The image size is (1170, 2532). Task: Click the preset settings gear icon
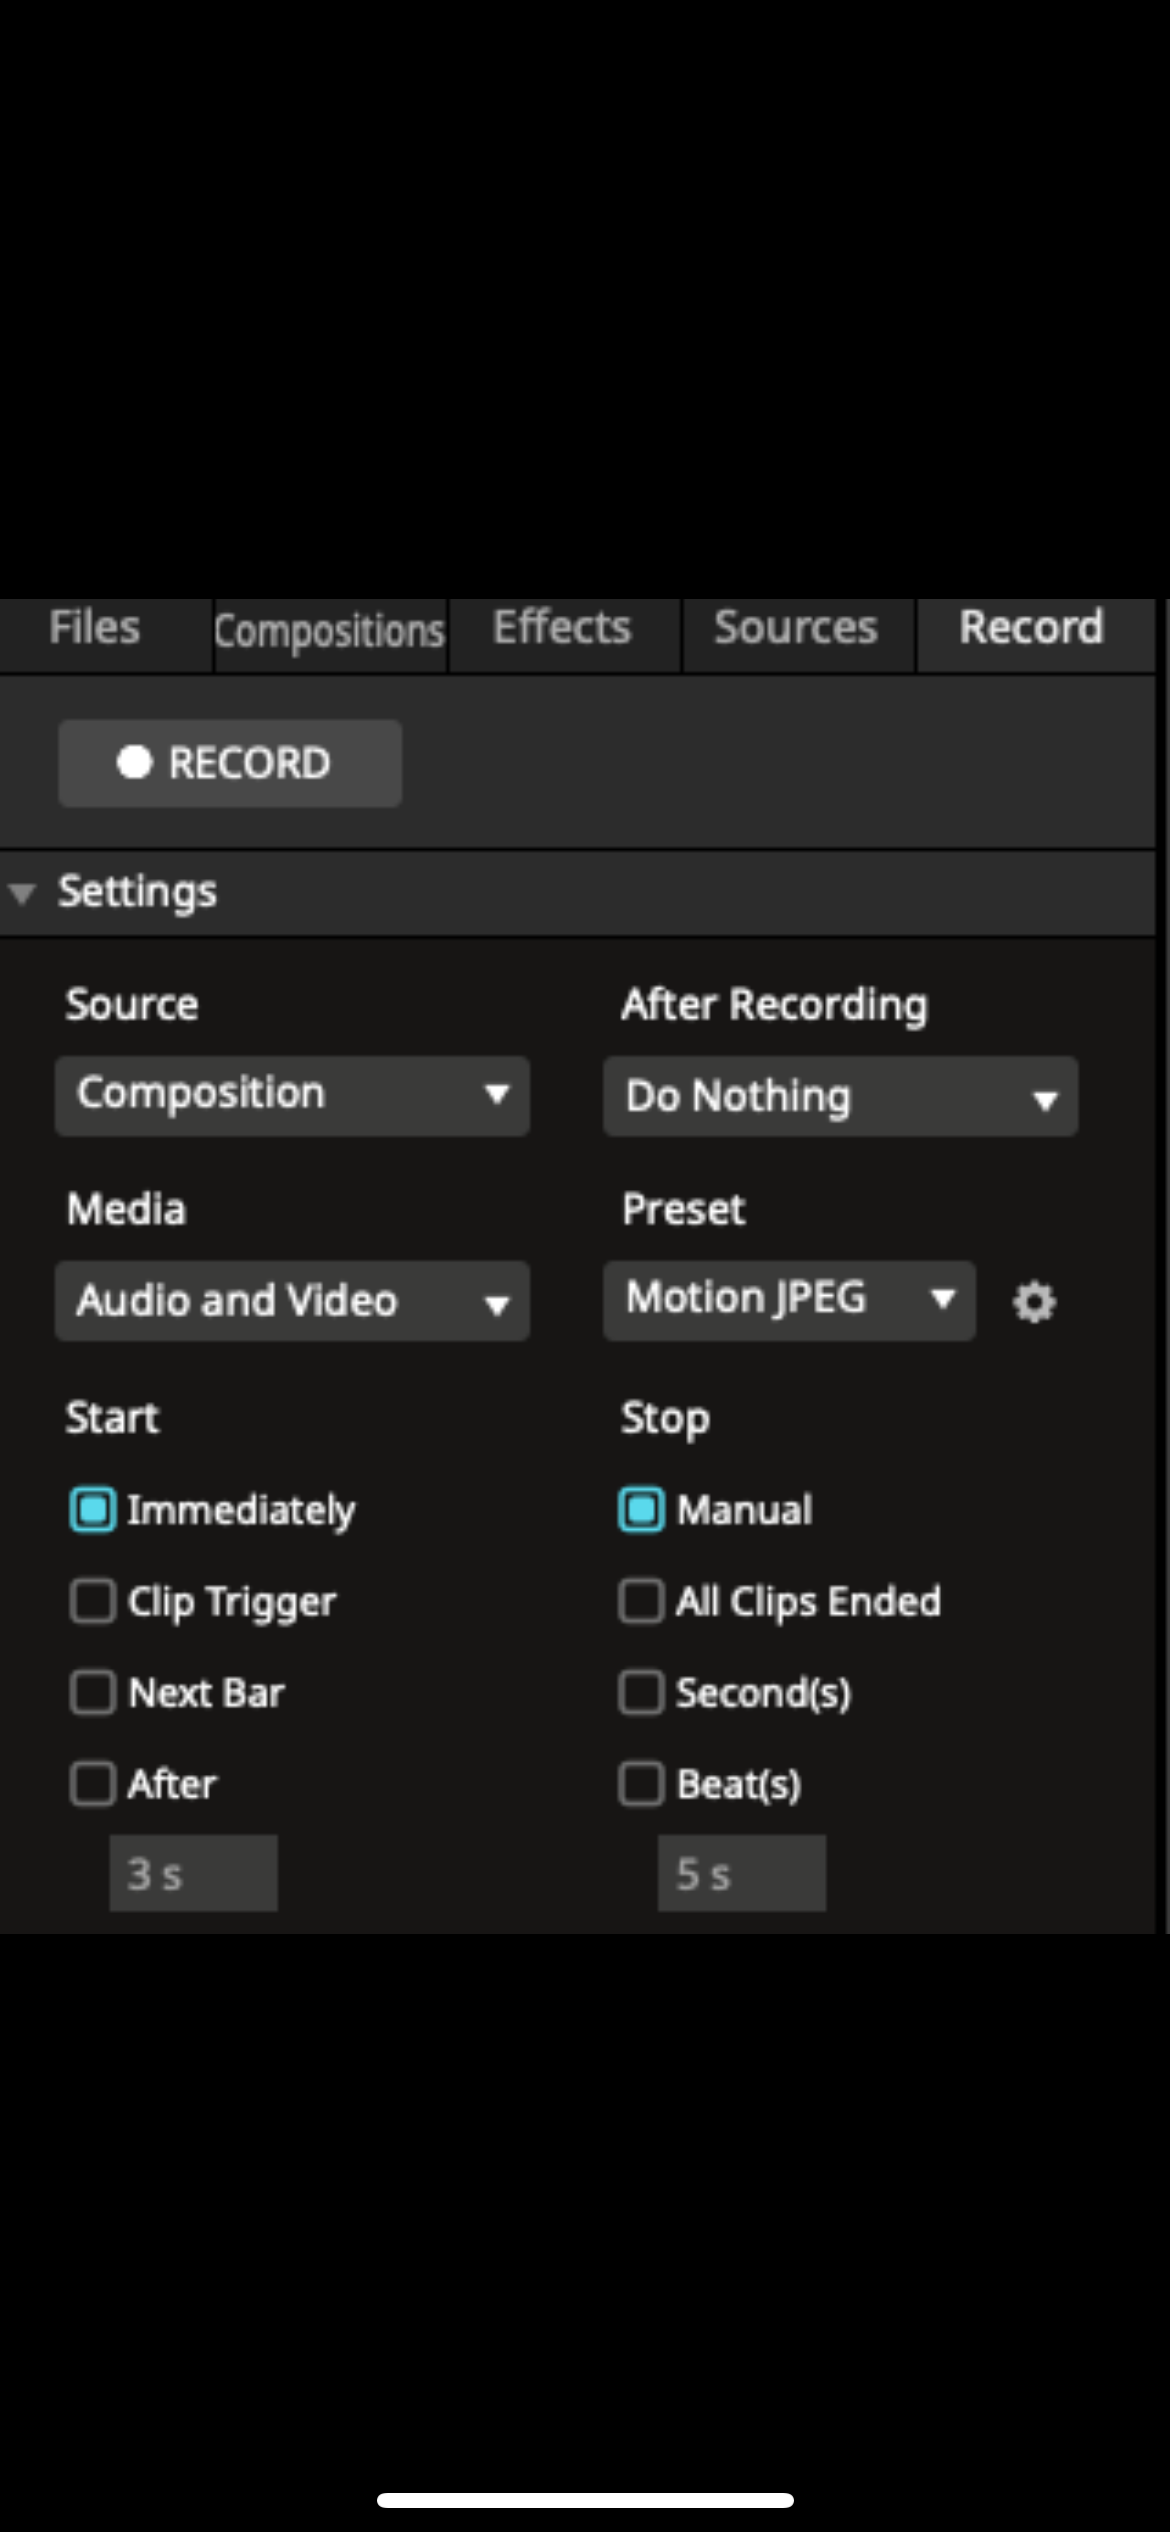1034,1302
